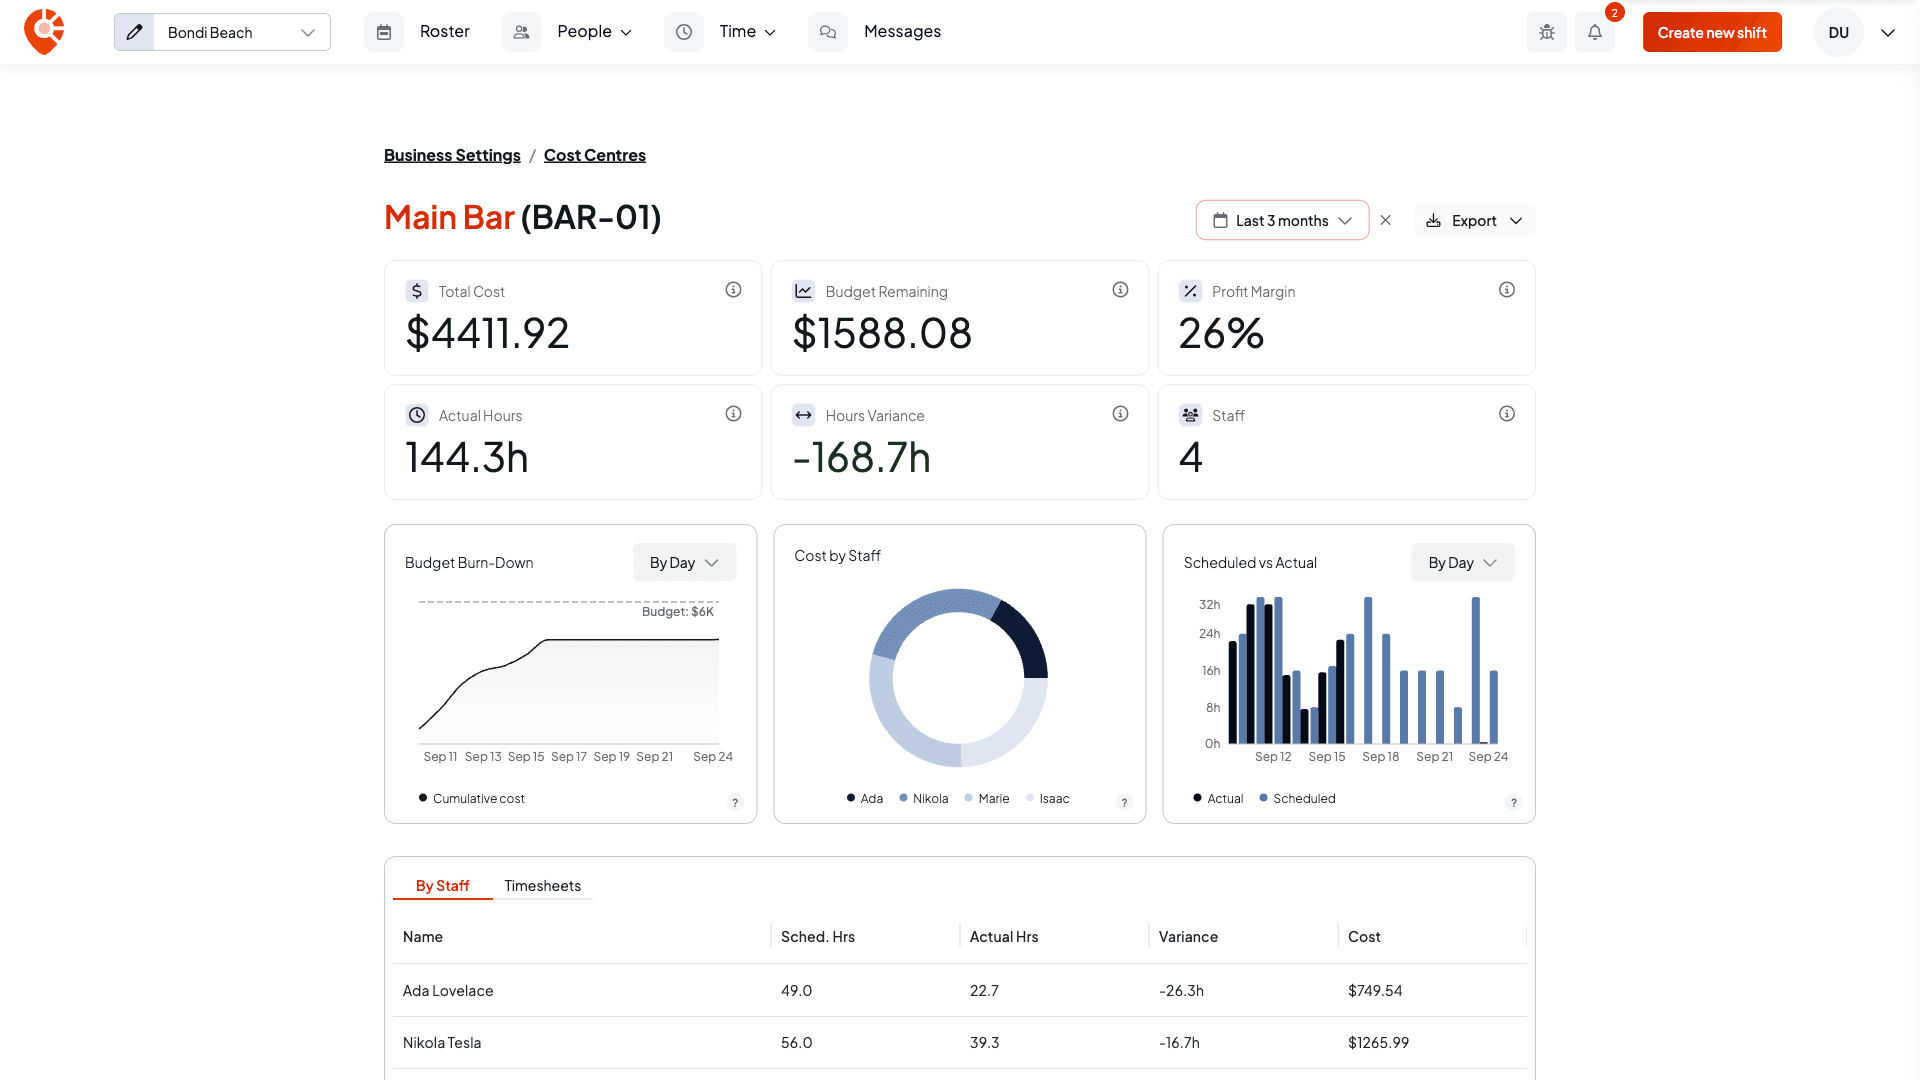Open the Cost by Staff help question mark
The height and width of the screenshot is (1080, 1920).
coord(1125,802)
